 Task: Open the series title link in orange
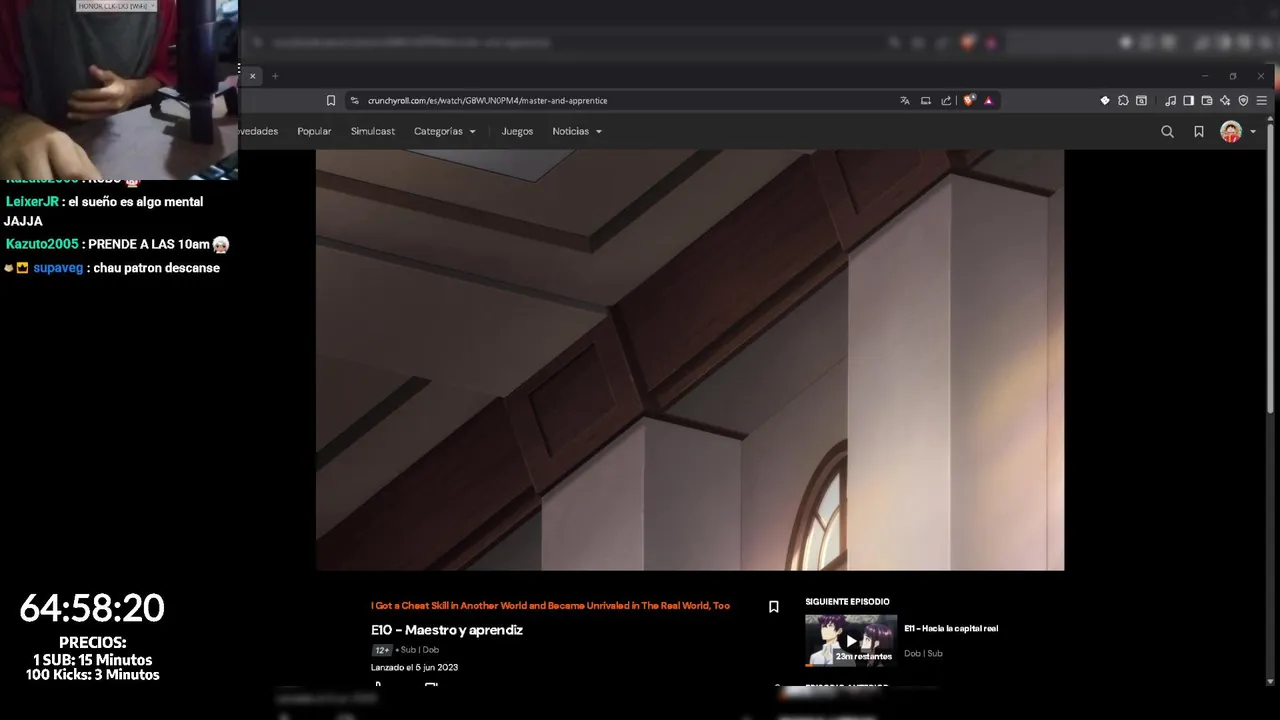pos(550,606)
